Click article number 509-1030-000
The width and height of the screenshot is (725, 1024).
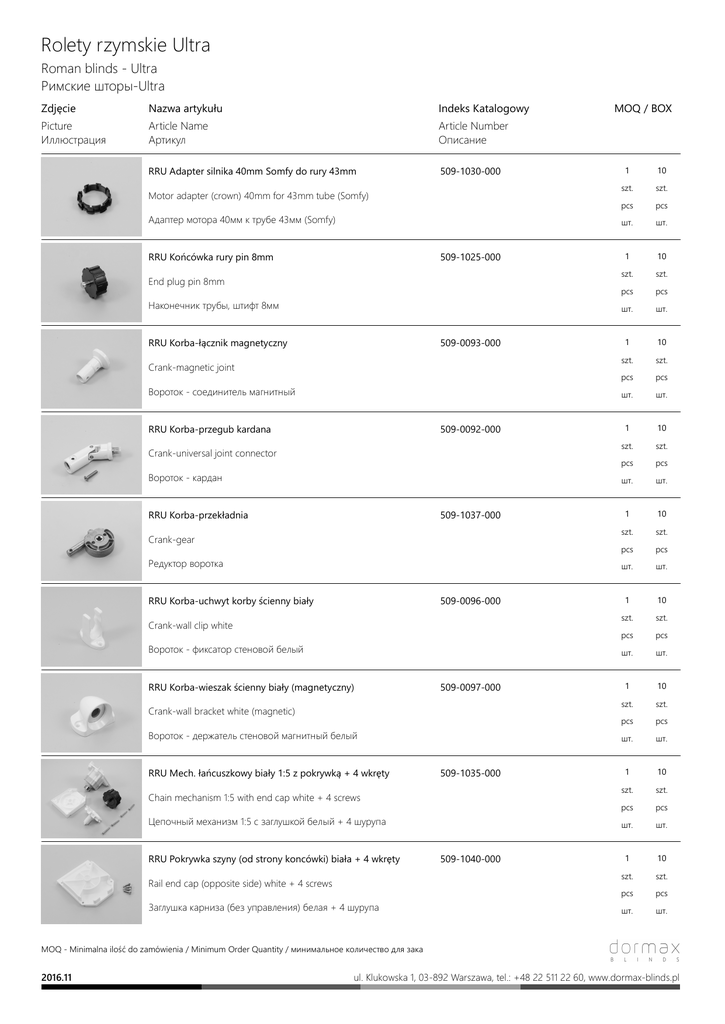[470, 171]
